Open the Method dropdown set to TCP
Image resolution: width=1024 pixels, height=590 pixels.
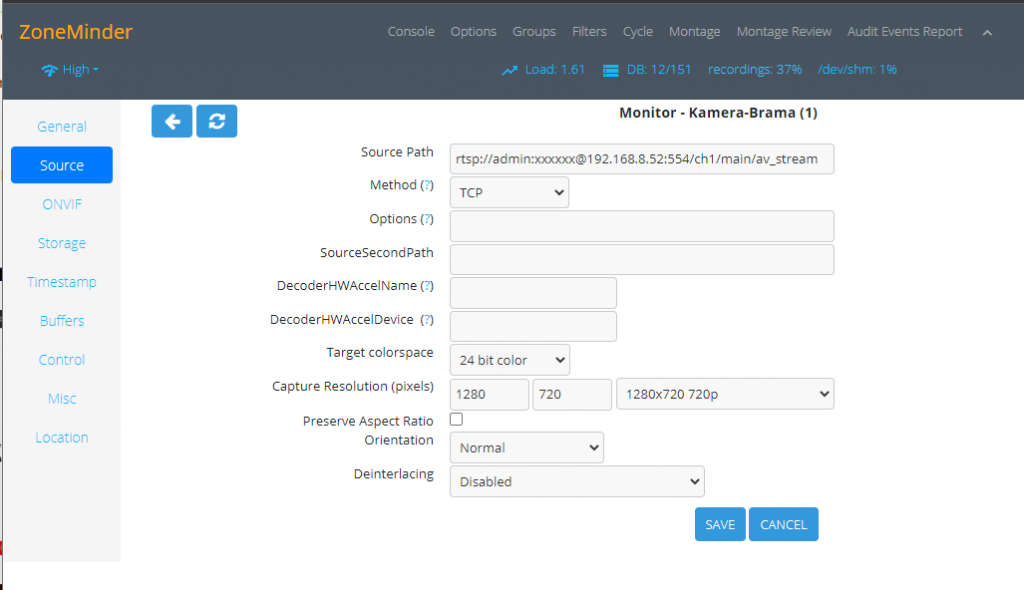[x=509, y=192]
